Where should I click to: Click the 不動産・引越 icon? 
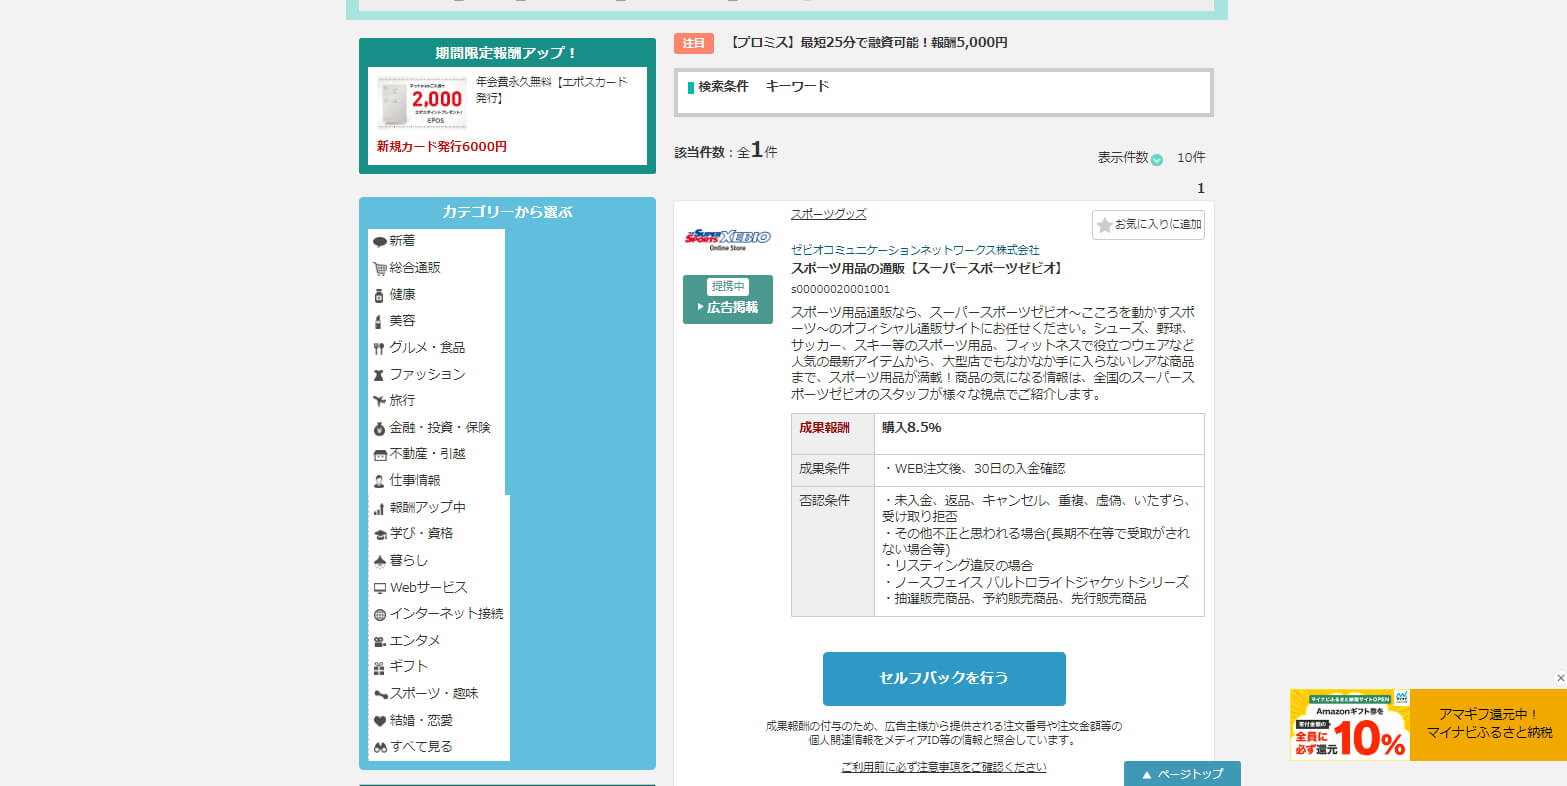379,454
